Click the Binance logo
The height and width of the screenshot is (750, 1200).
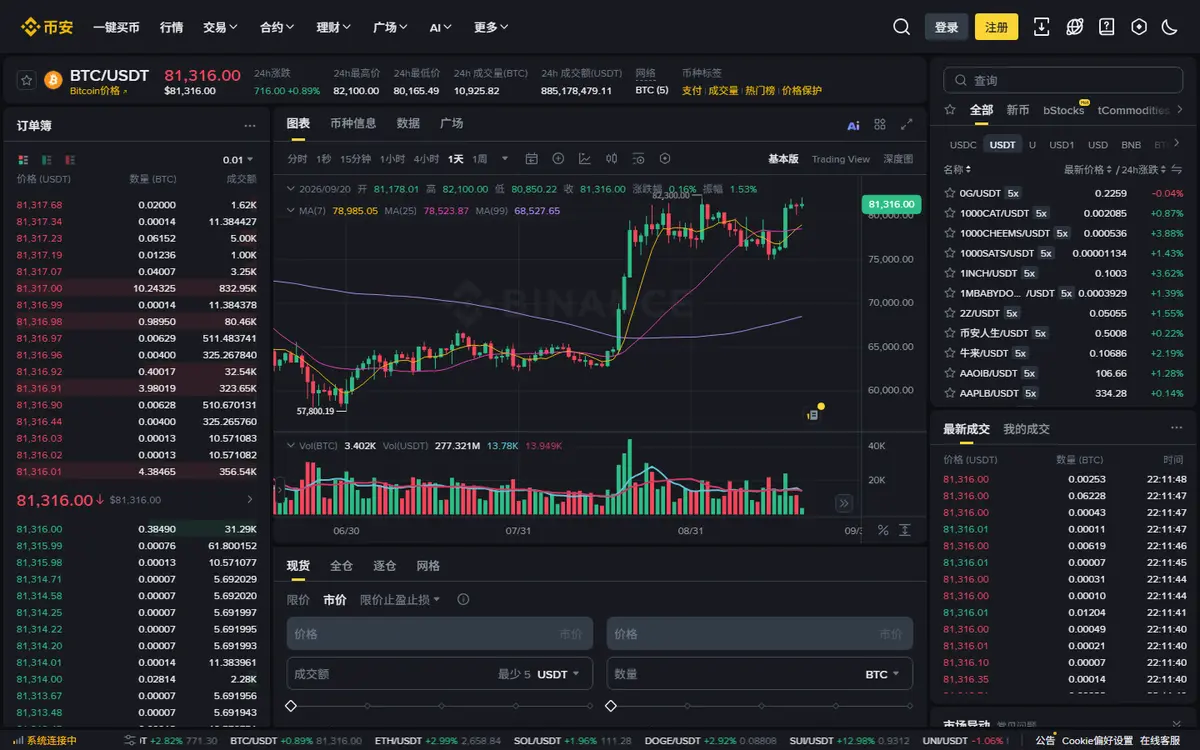(47, 27)
